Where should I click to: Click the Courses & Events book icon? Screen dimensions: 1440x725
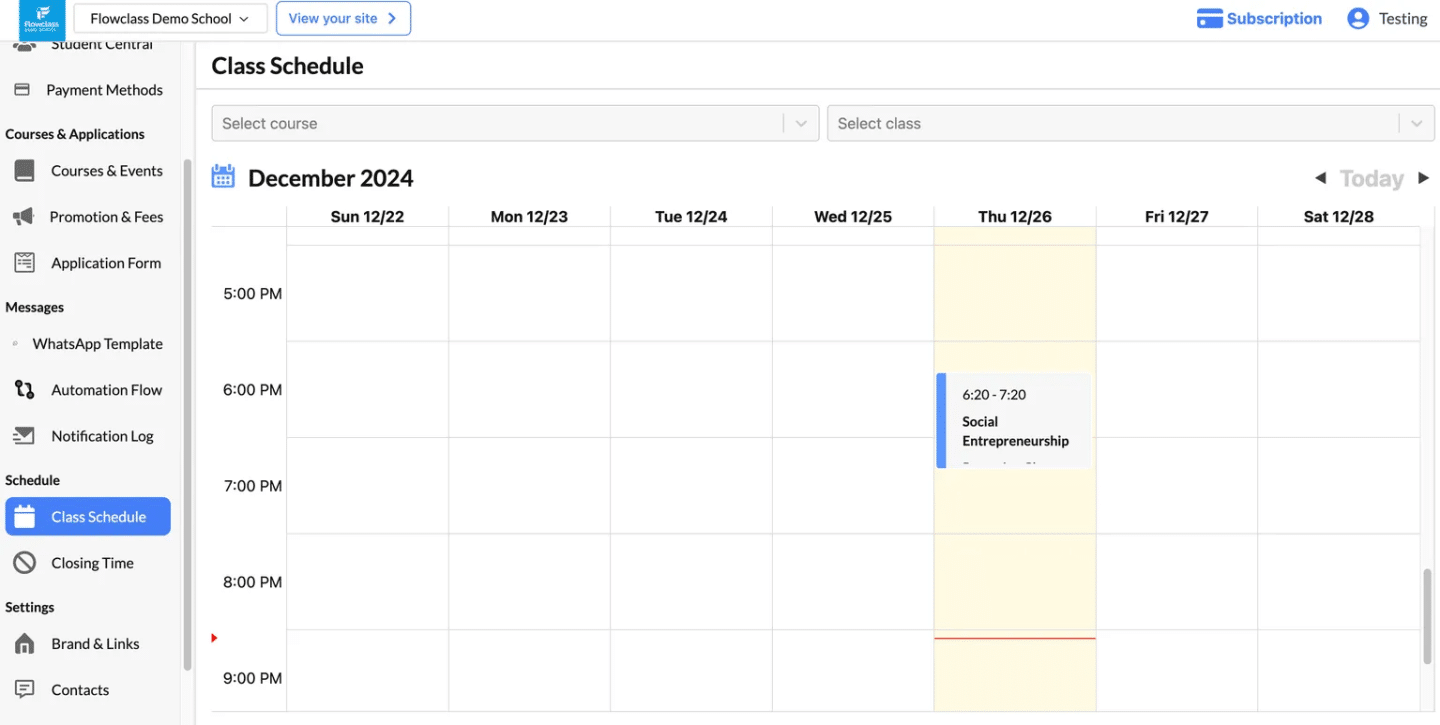(24, 171)
